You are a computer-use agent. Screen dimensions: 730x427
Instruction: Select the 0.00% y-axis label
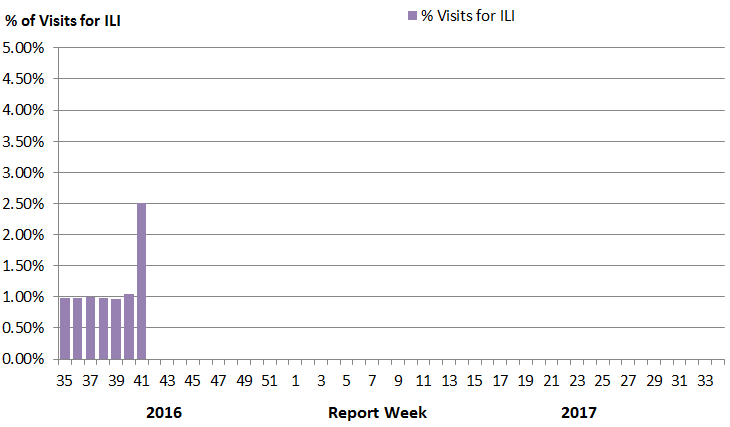25,358
